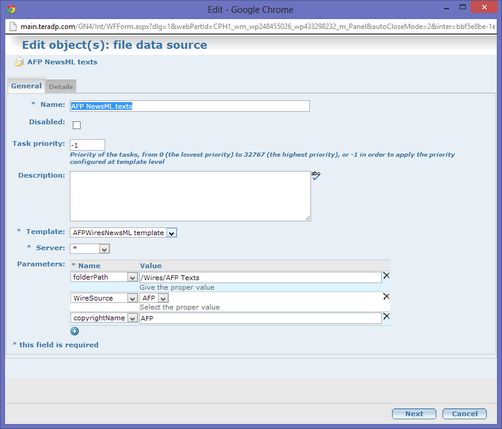This screenshot has height=429, width=502.
Task: Toggle the Disabled checkbox
Action: tap(77, 125)
